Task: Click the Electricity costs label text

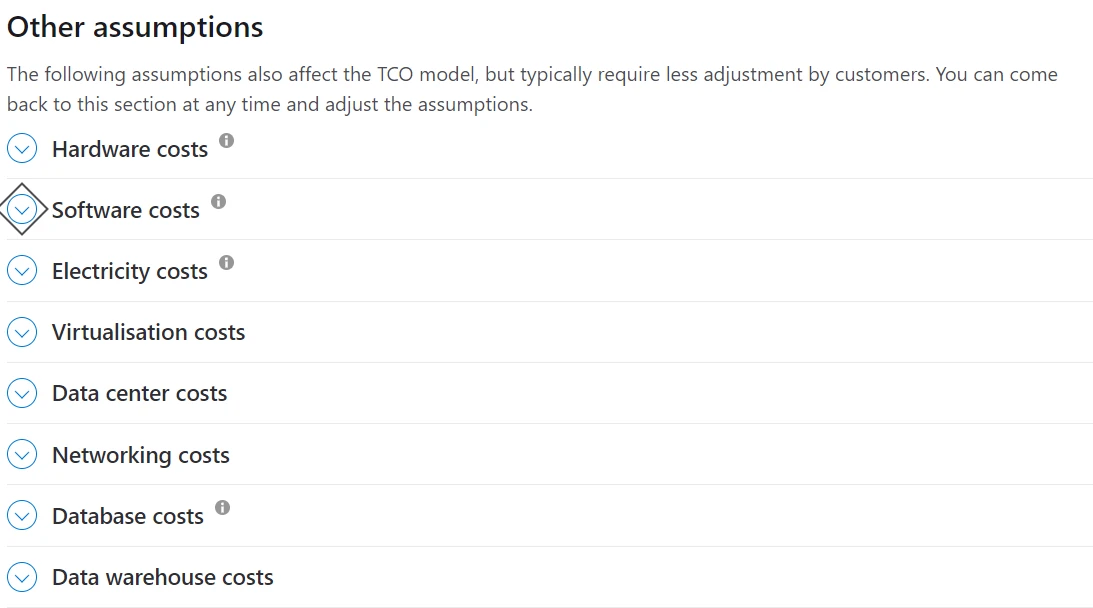Action: [x=129, y=270]
